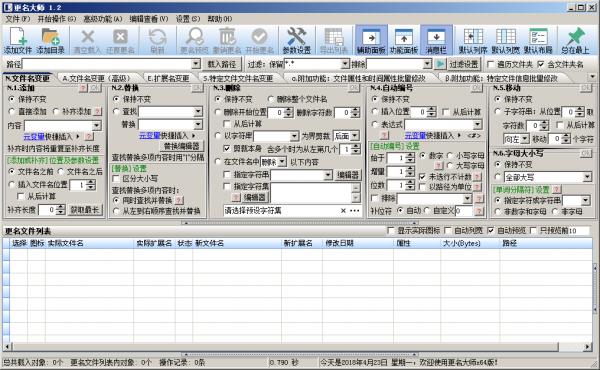Click the 编辑器 button next to 指定字符串
600x370 pixels.
(348, 175)
